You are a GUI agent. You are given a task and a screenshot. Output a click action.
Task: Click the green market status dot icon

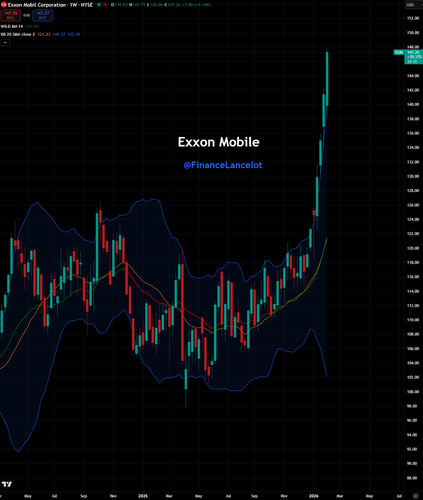click(x=99, y=5)
